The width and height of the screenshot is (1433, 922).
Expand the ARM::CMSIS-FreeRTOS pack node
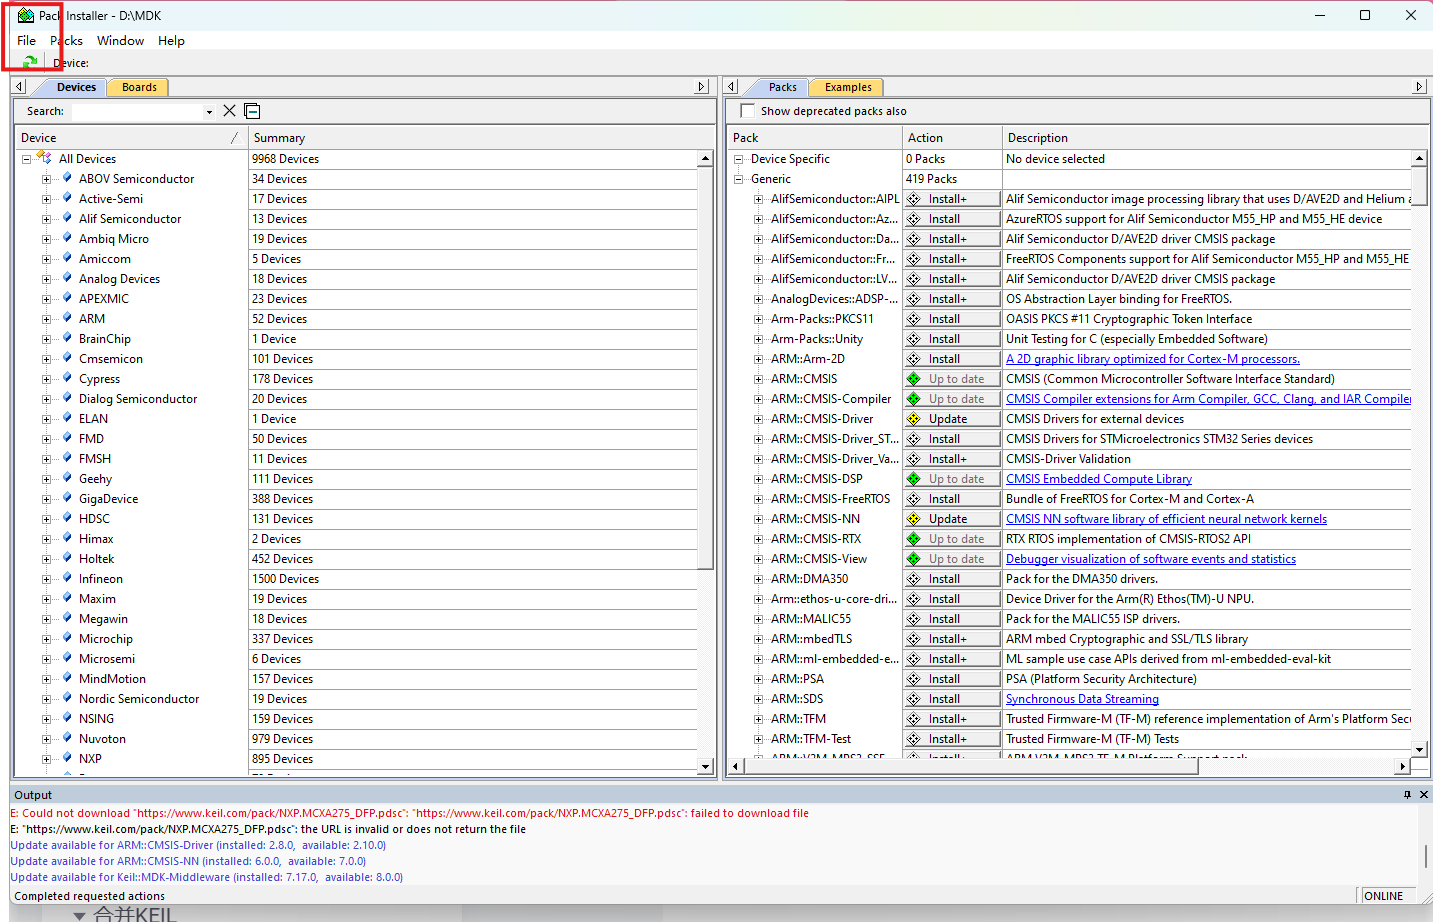pos(758,499)
